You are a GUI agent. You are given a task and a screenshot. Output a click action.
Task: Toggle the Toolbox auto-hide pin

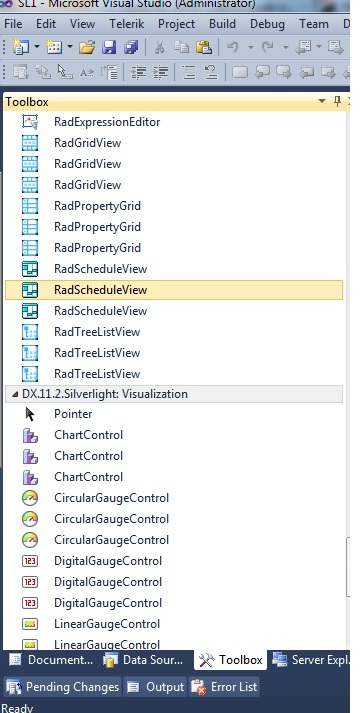coord(338,101)
